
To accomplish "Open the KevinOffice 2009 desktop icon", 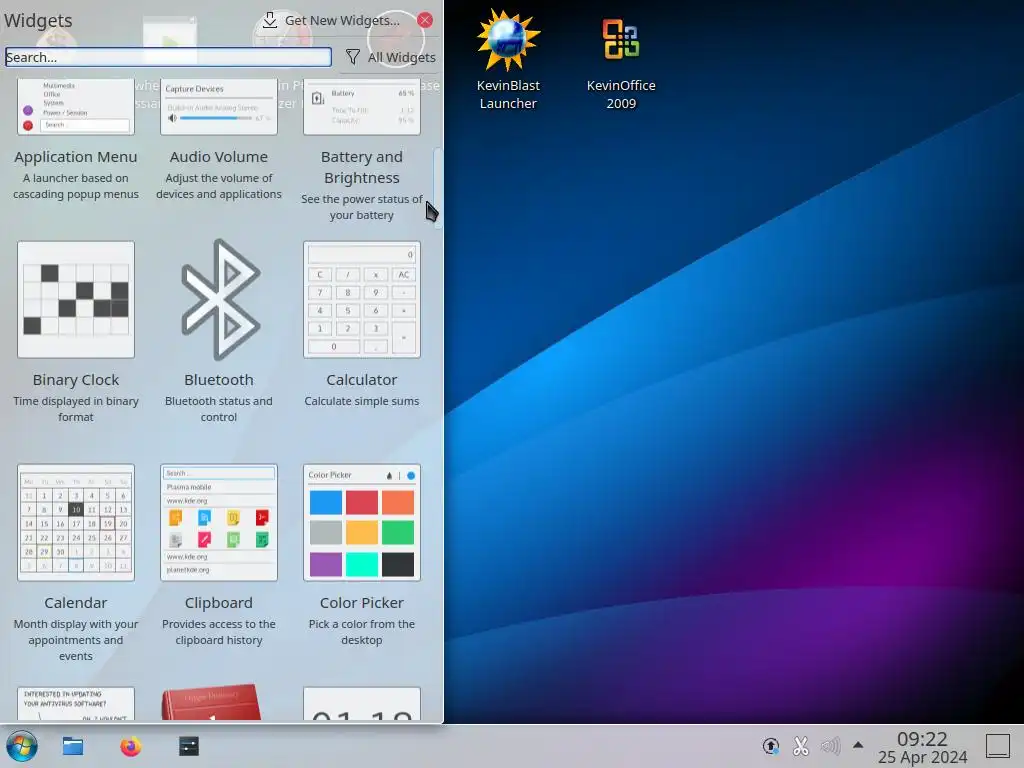I will [x=621, y=63].
